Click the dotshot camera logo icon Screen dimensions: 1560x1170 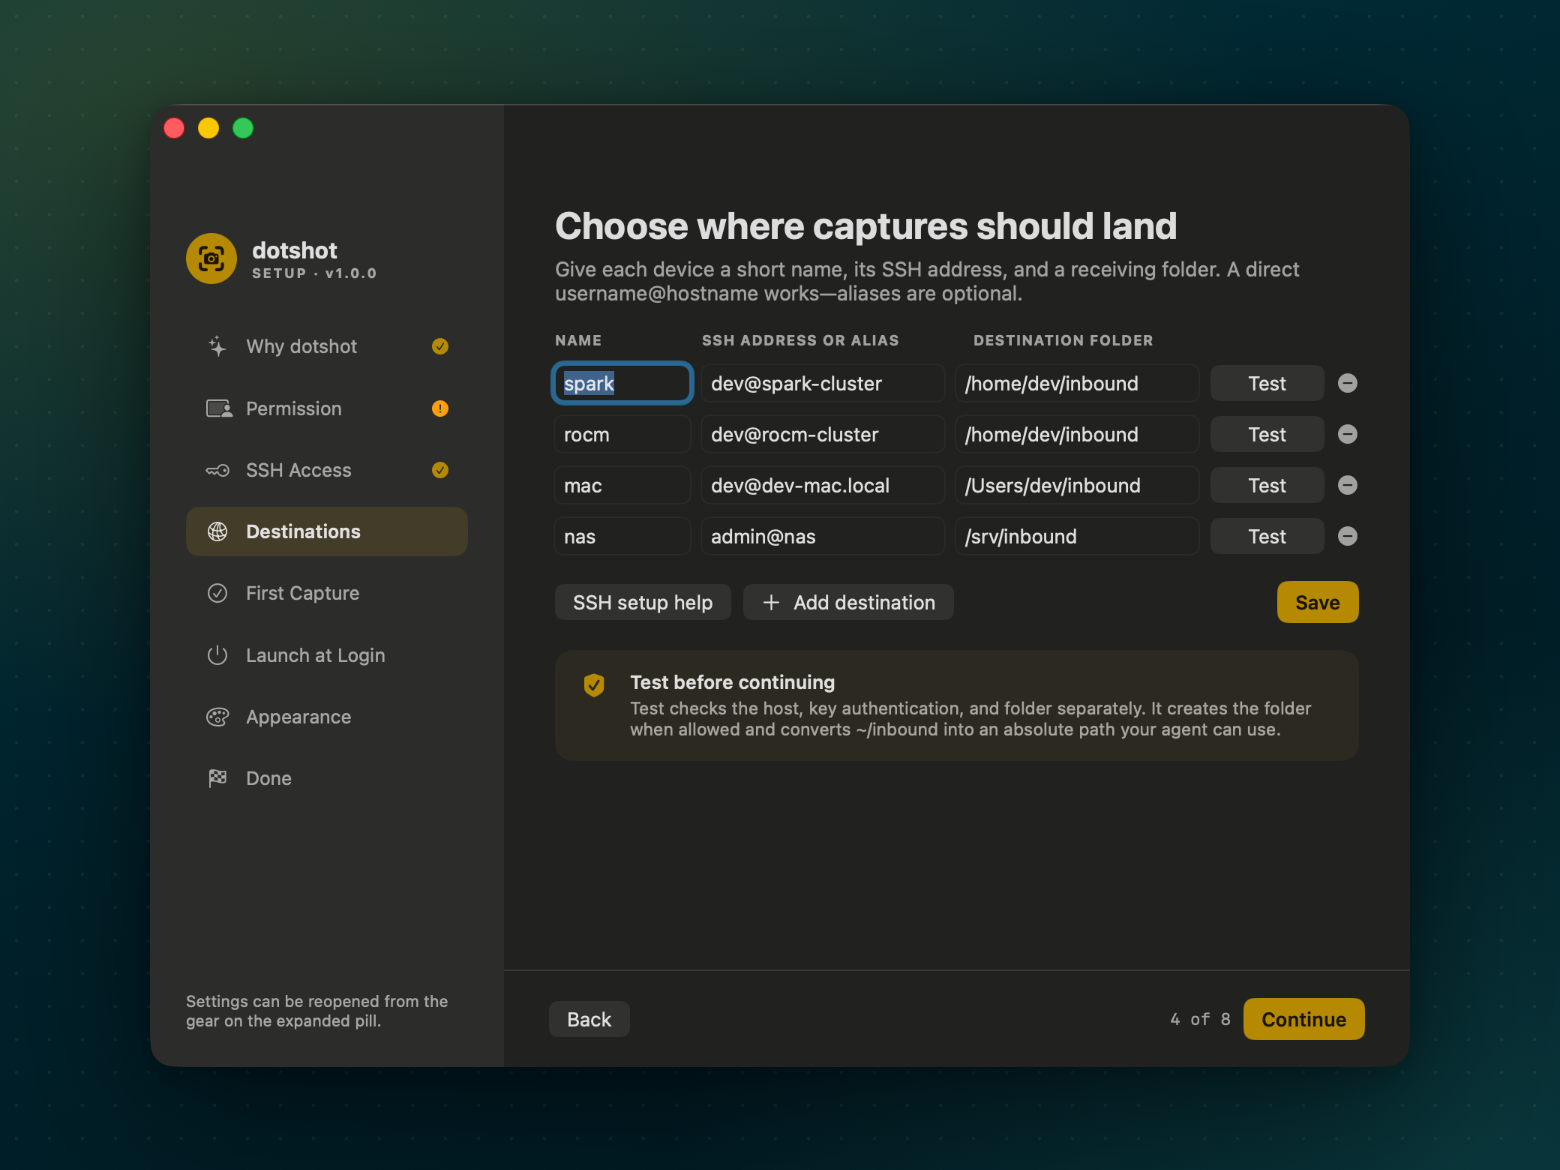coord(211,259)
